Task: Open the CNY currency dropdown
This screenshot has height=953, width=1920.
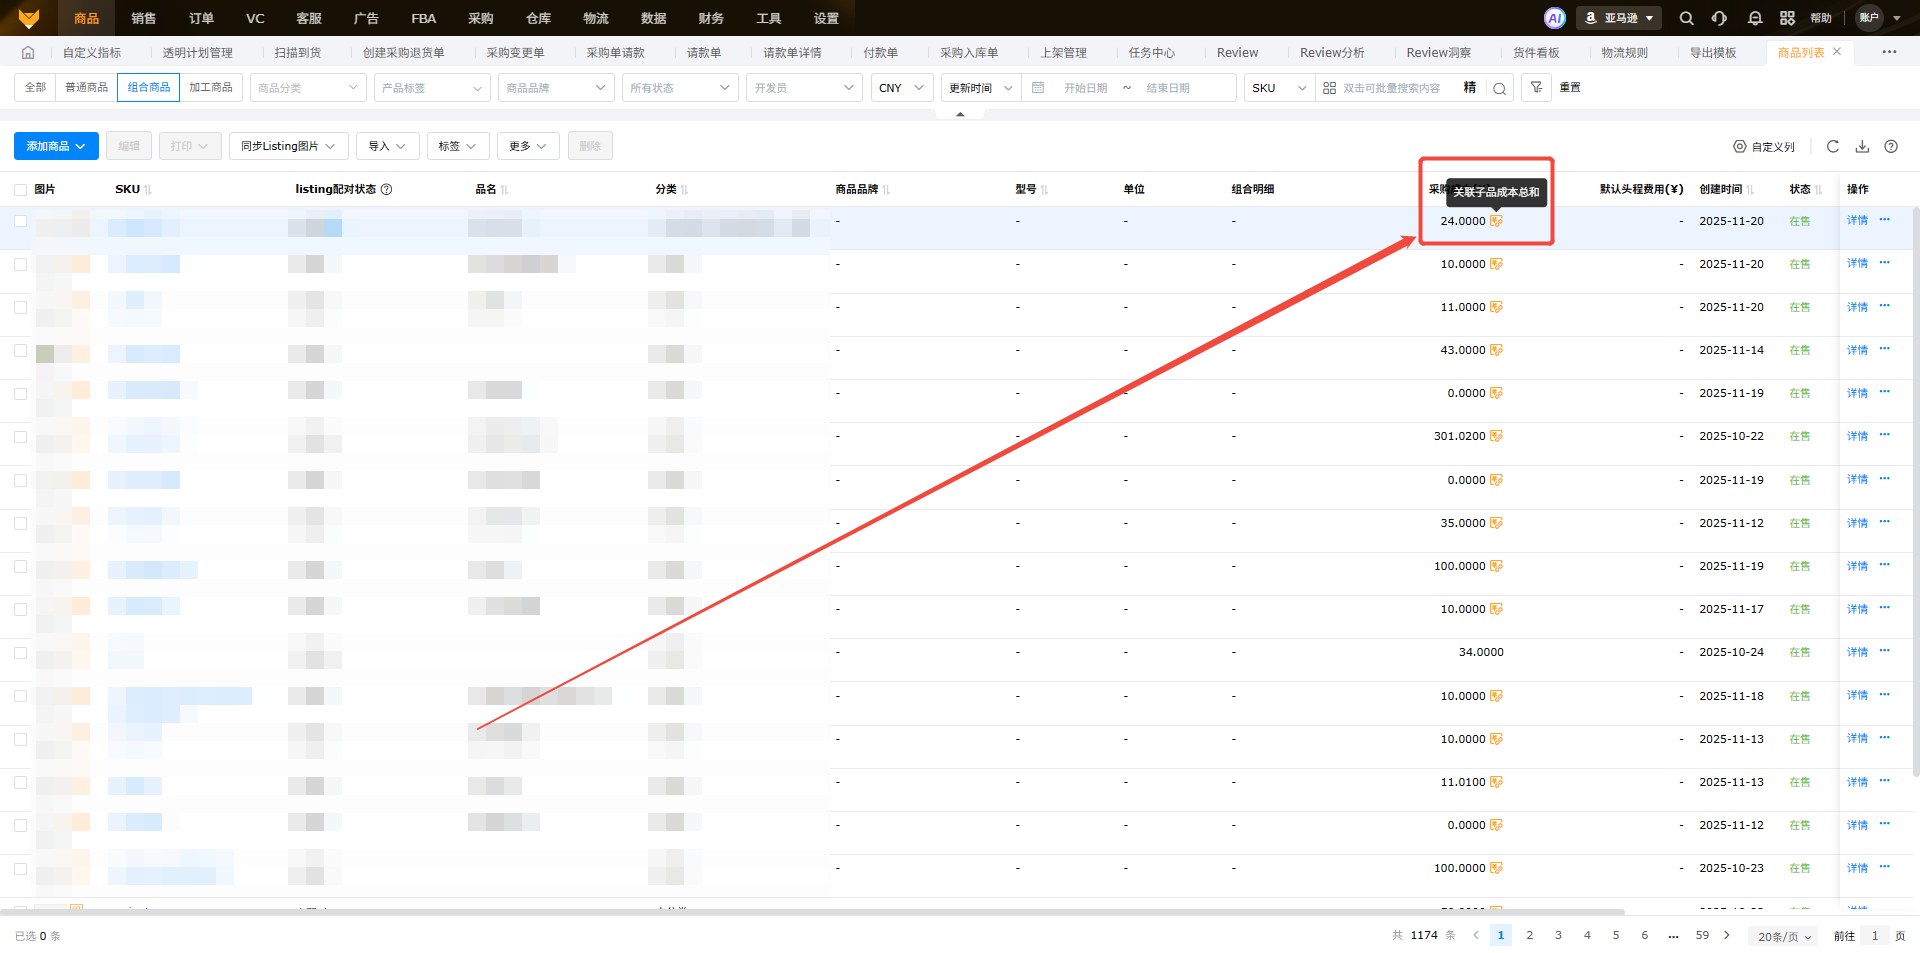Action: [x=902, y=88]
